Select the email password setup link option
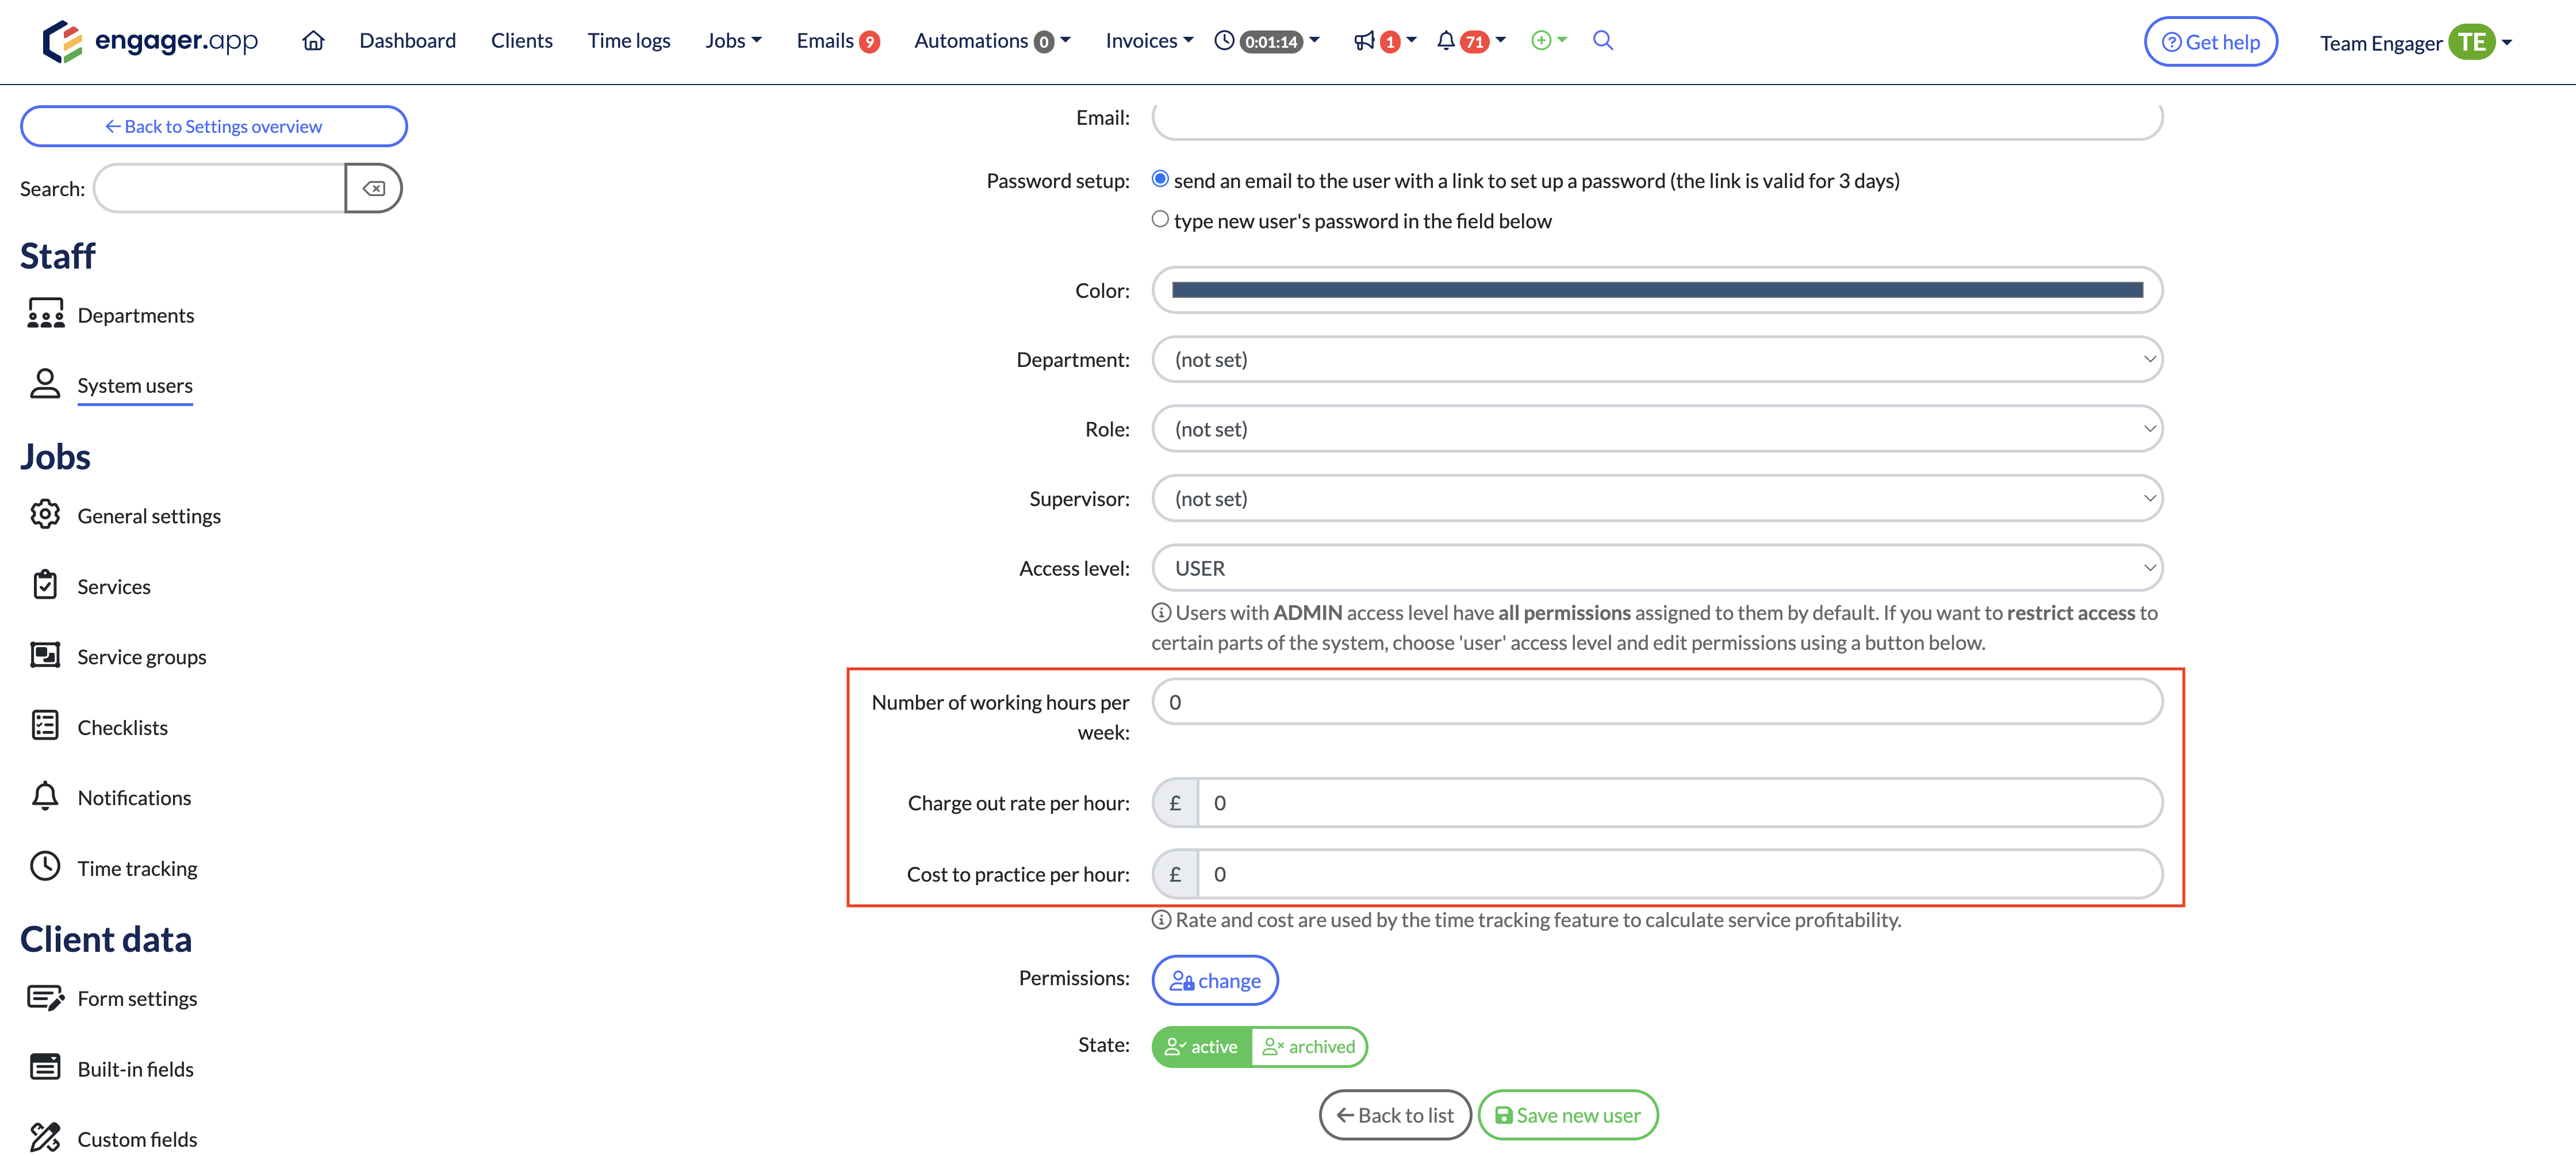Viewport: 2576px width, 1156px height. point(1160,178)
